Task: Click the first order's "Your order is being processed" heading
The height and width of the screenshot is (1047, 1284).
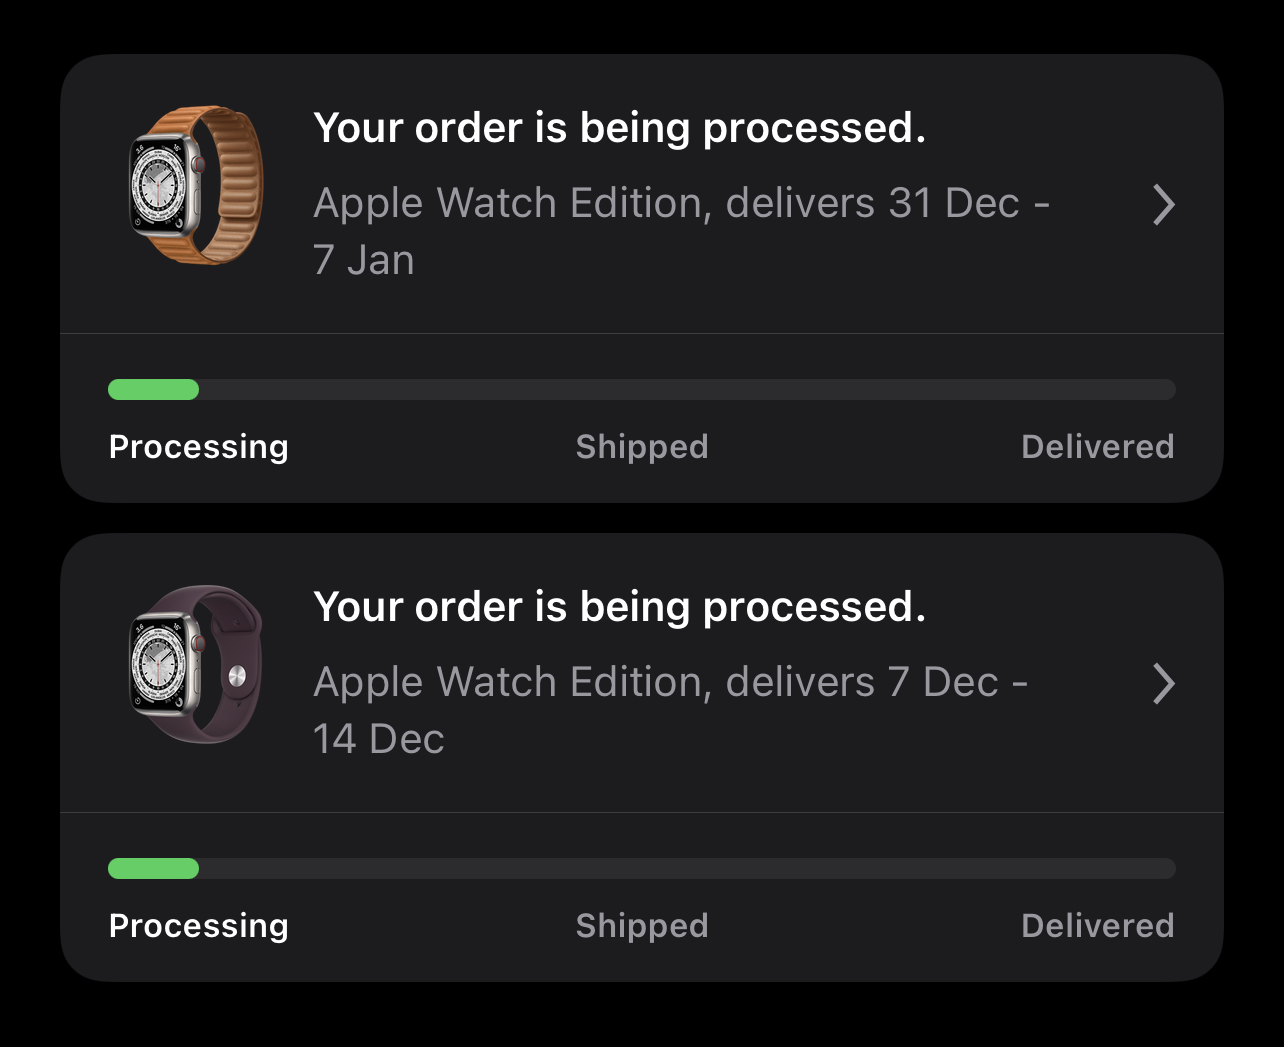Action: tap(619, 128)
